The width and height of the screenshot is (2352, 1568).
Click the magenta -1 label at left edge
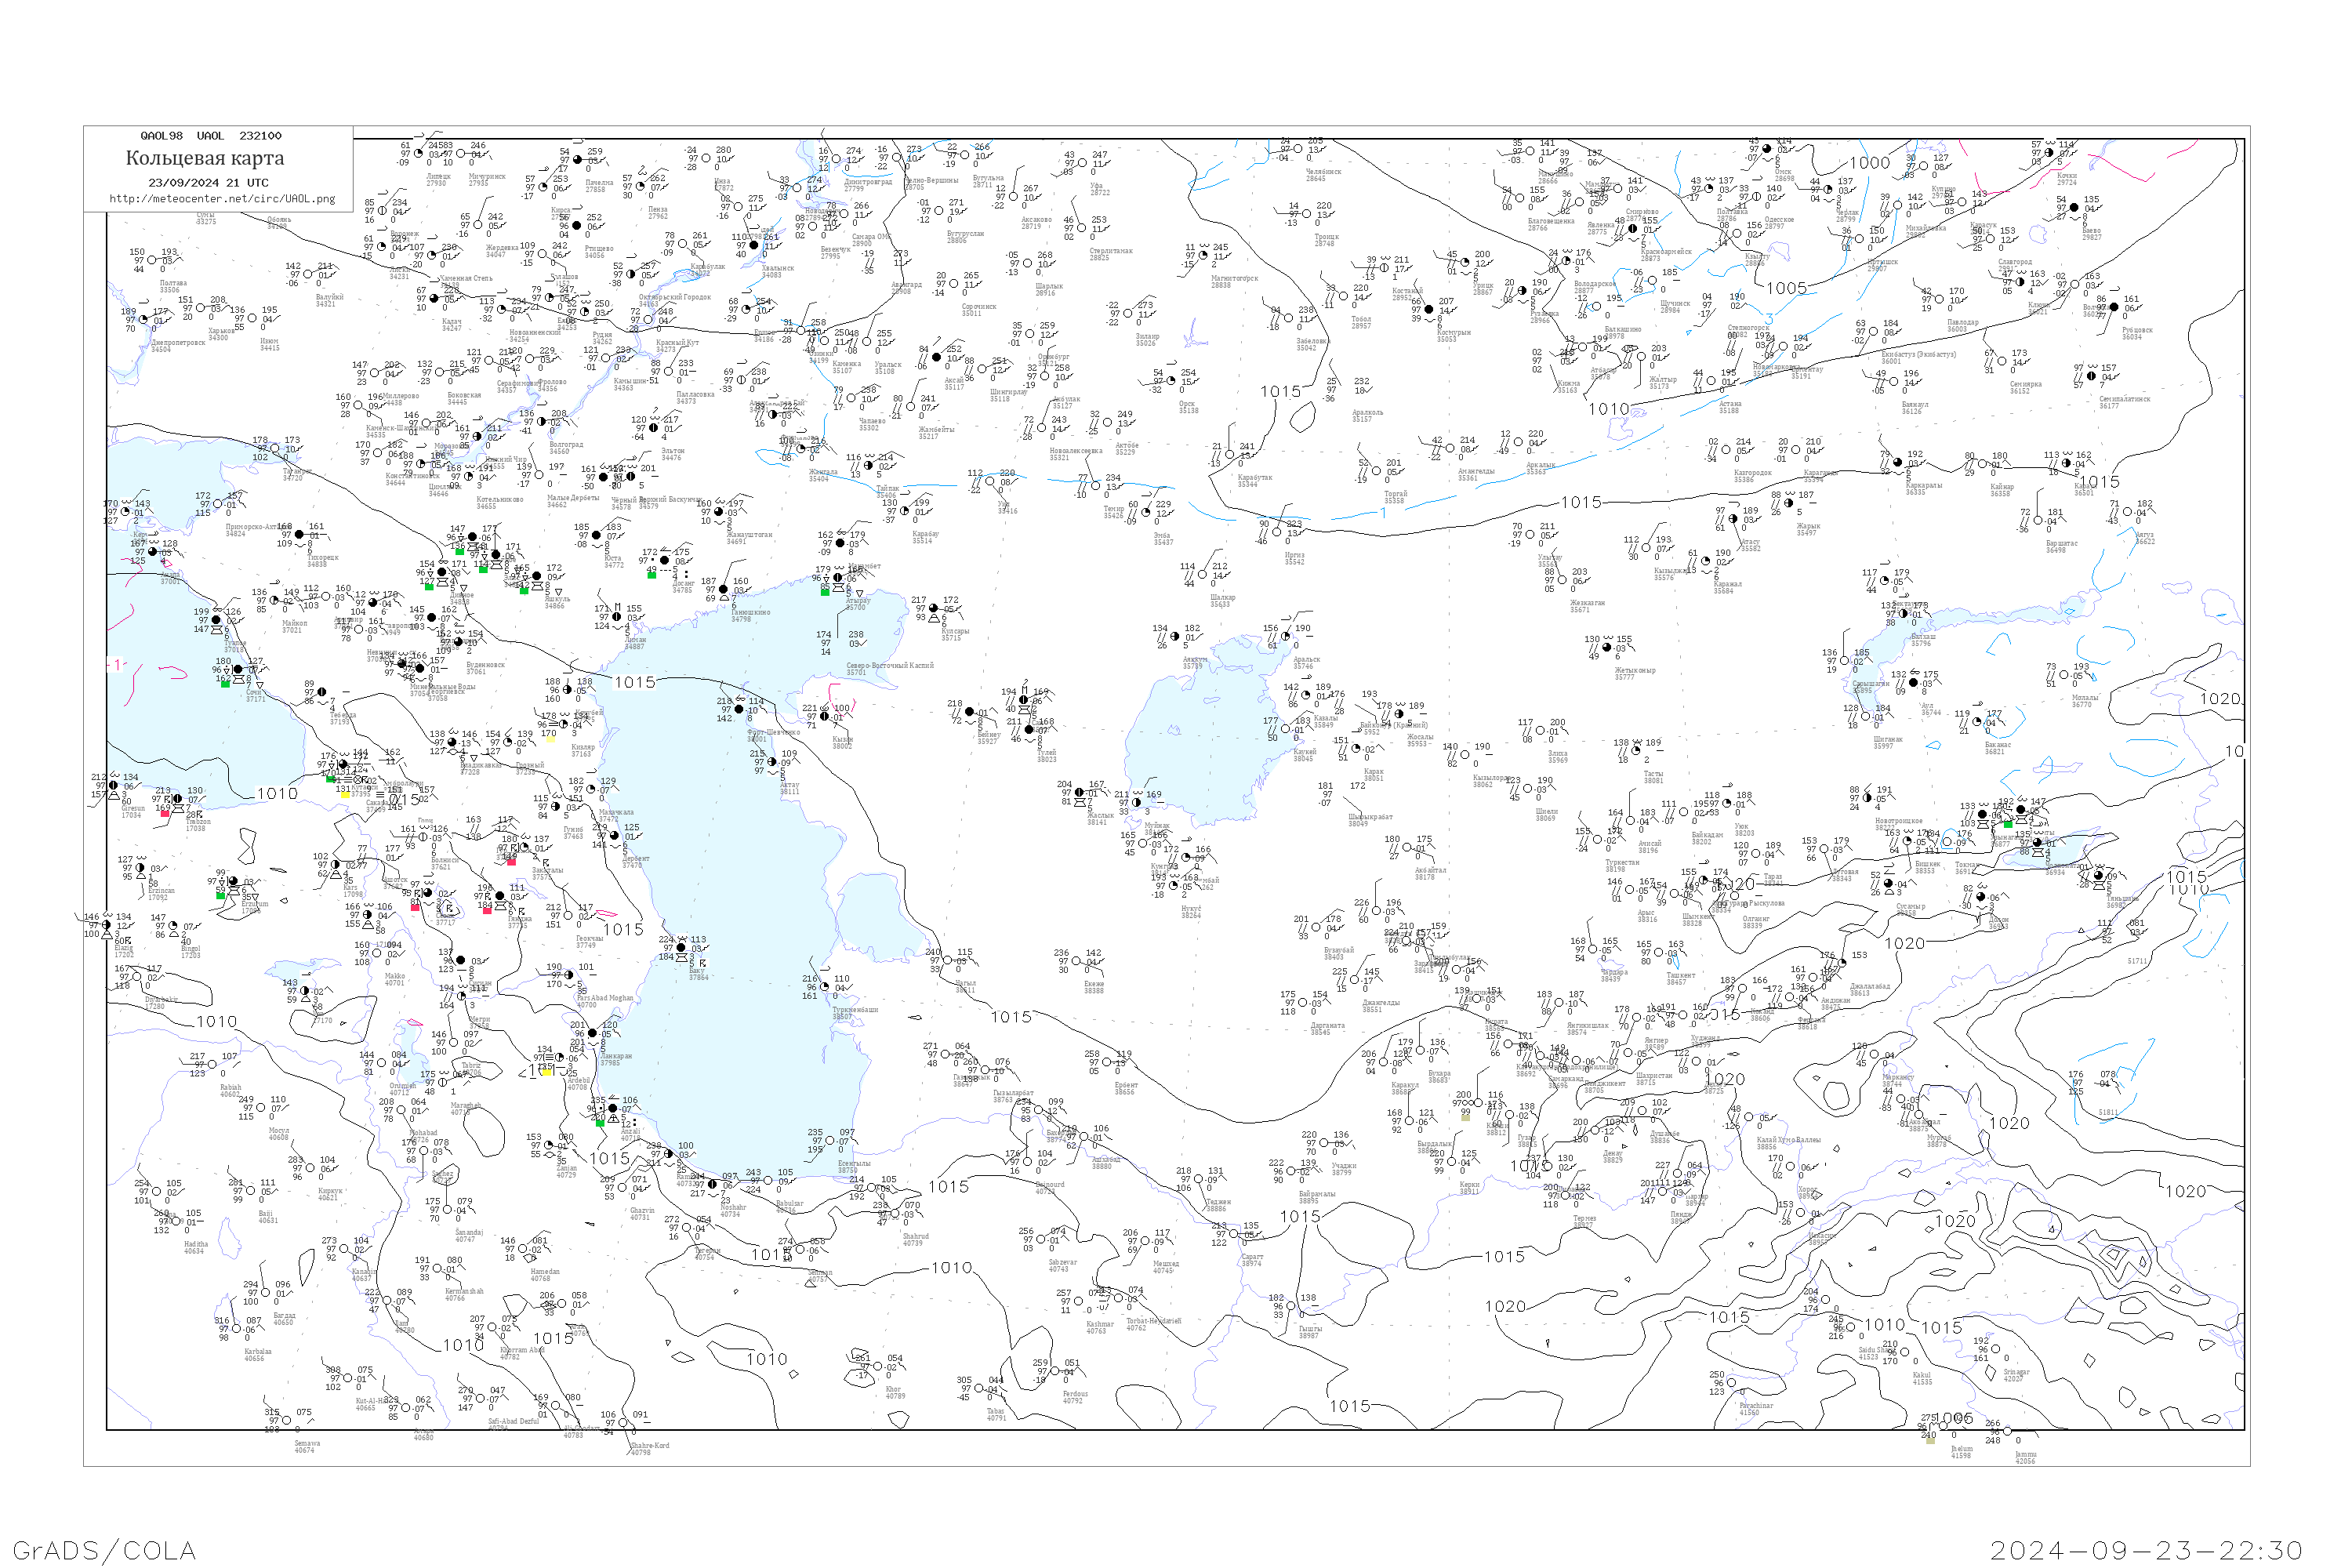[x=116, y=665]
